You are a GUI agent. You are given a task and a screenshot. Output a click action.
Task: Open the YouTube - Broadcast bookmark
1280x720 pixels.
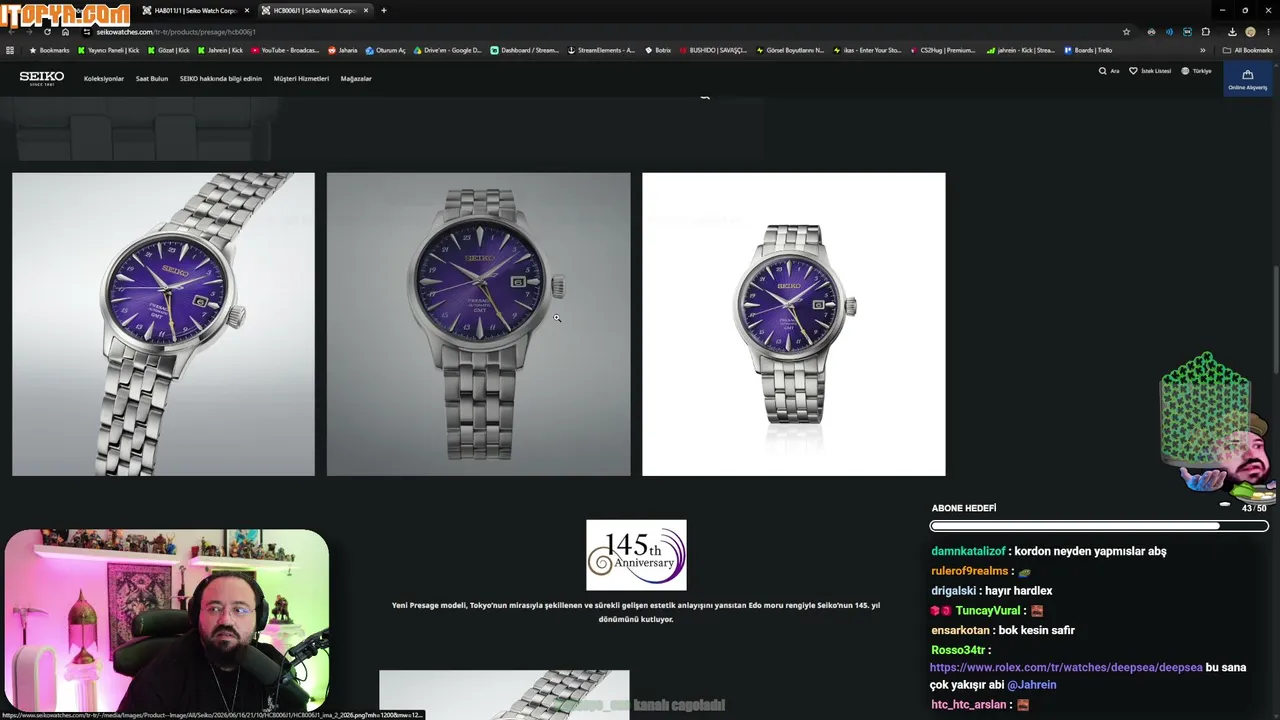285,50
